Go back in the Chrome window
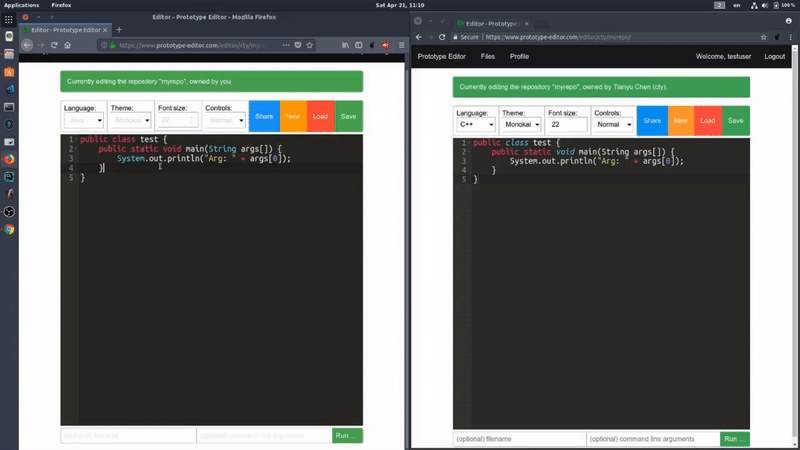Image resolution: width=800 pixels, height=450 pixels. (x=418, y=37)
